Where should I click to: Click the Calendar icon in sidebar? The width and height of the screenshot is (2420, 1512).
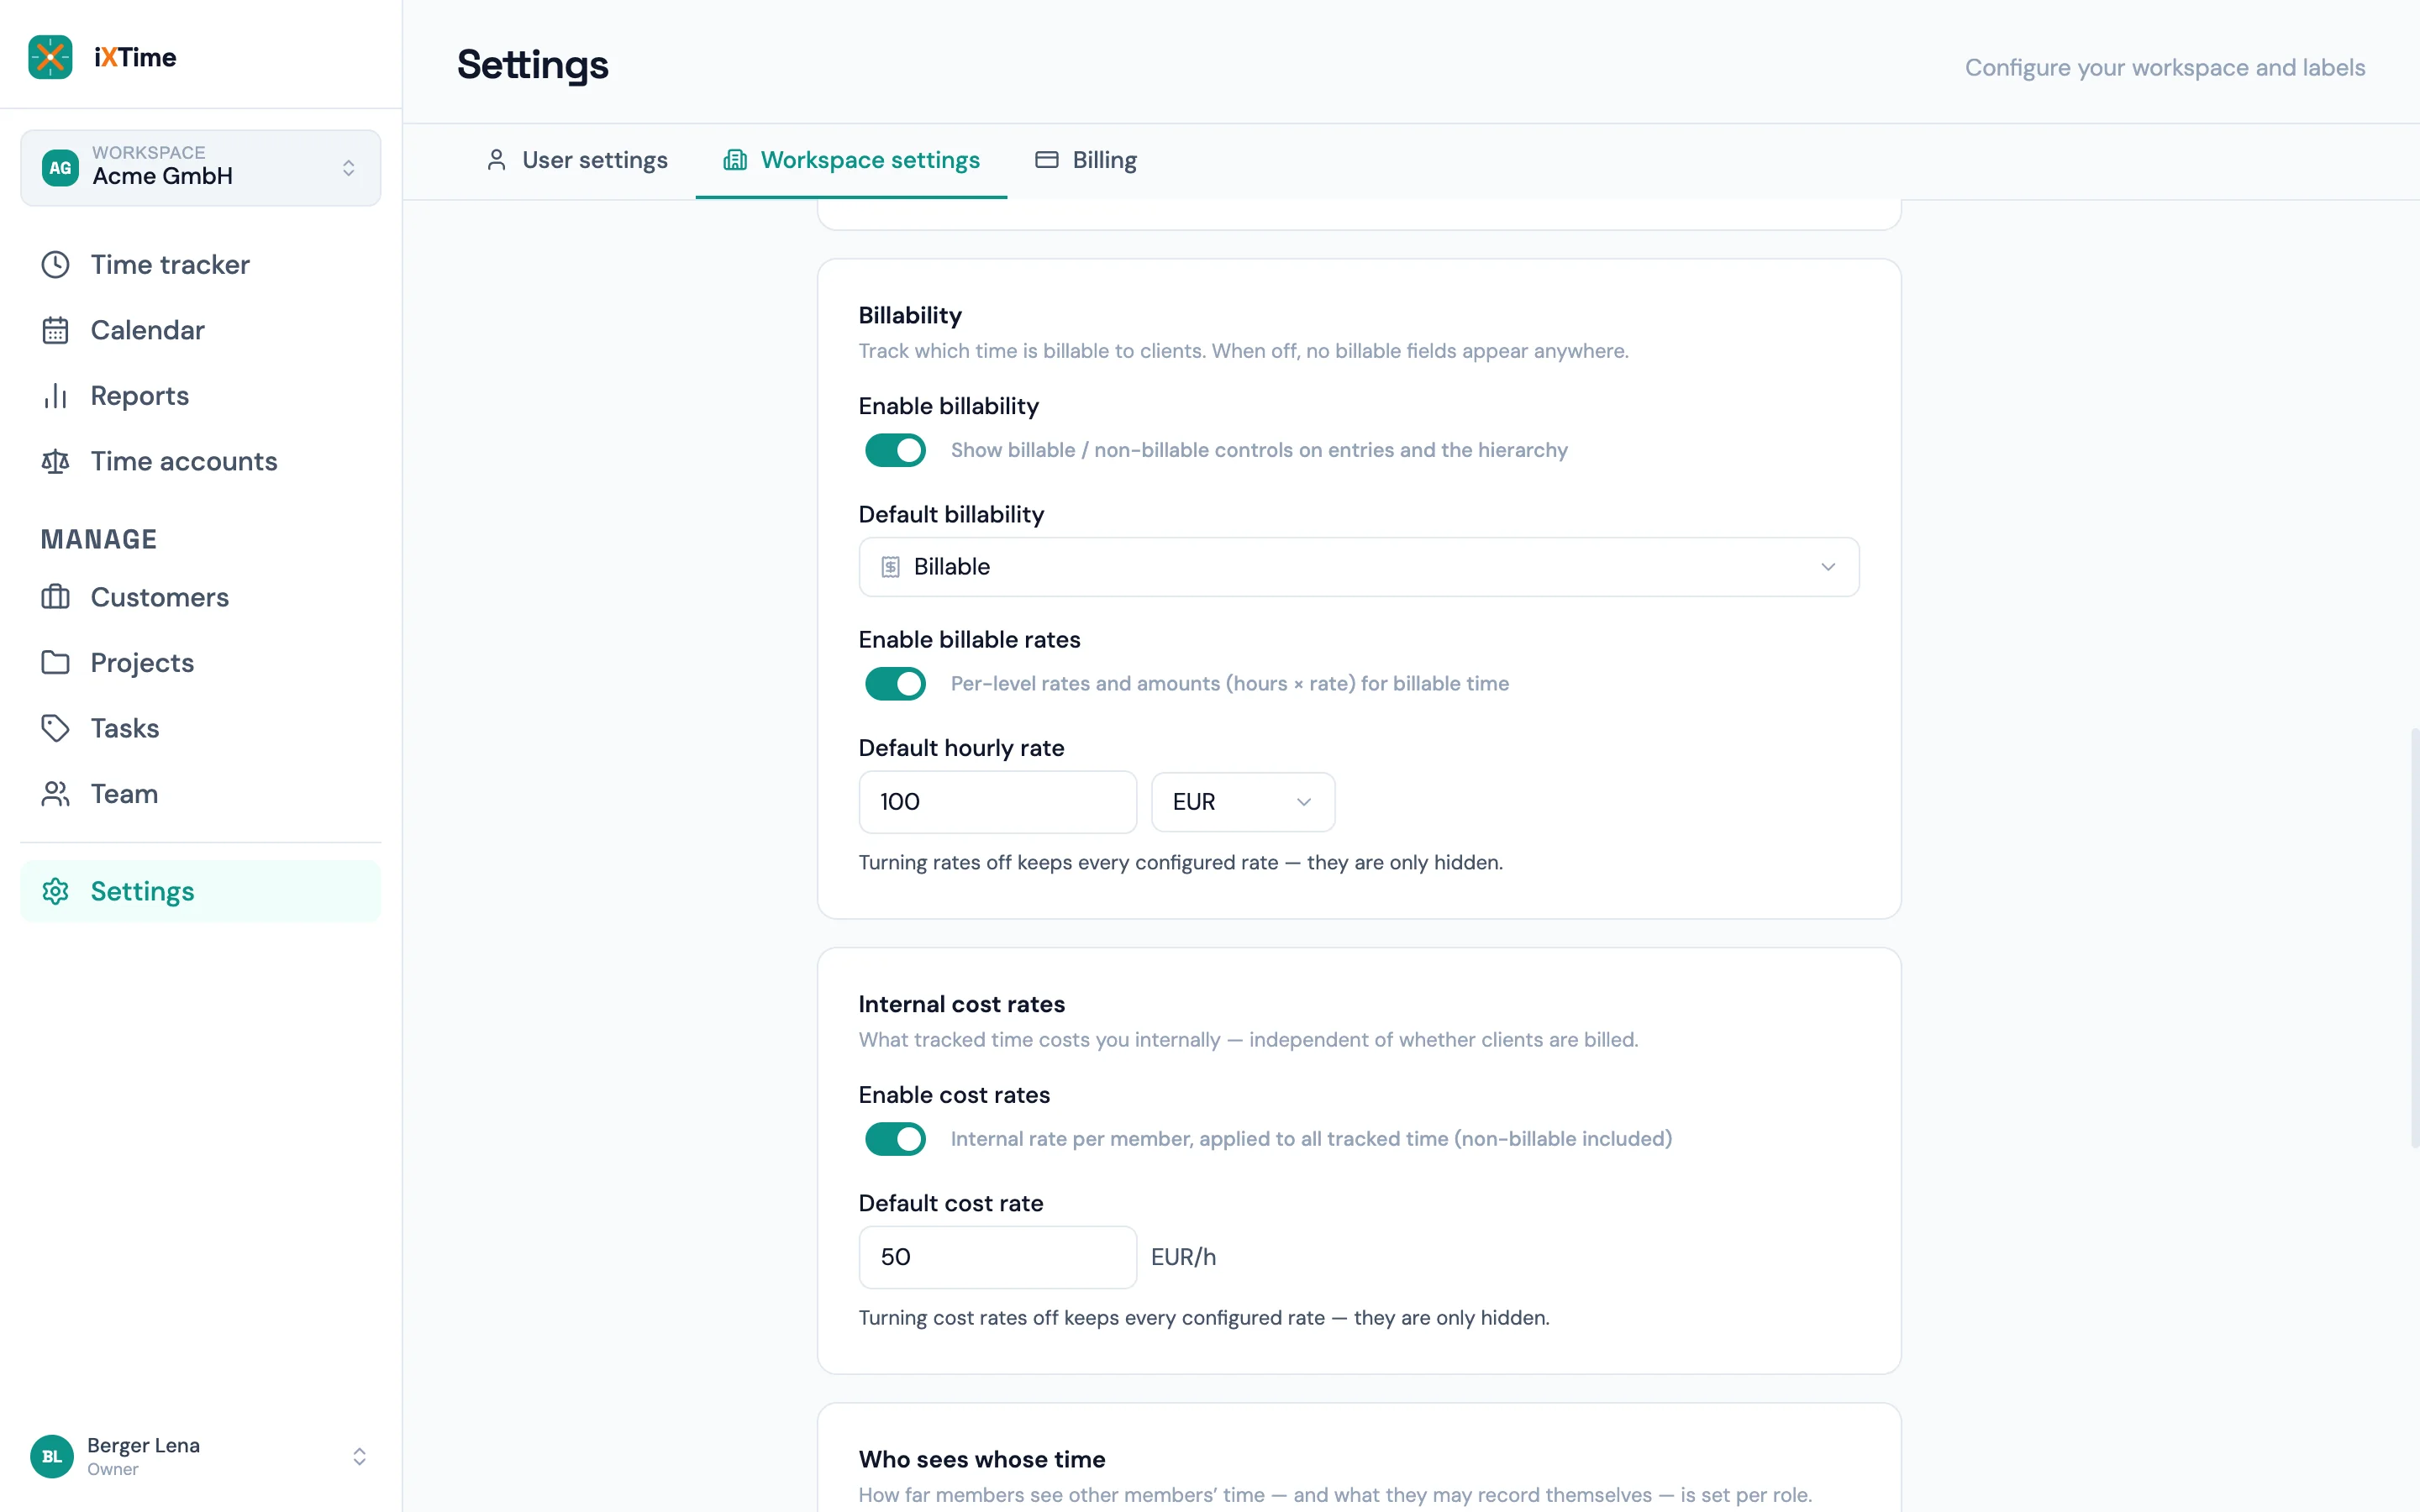coord(55,330)
